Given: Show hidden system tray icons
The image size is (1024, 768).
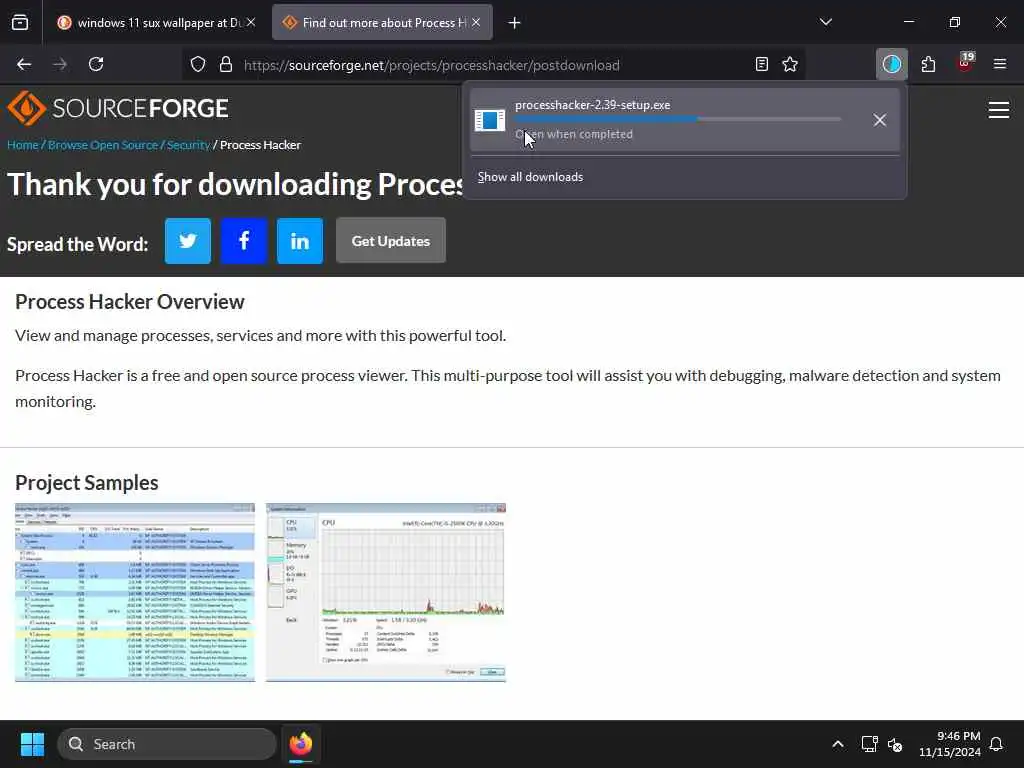Looking at the screenshot, I should click(x=838, y=744).
